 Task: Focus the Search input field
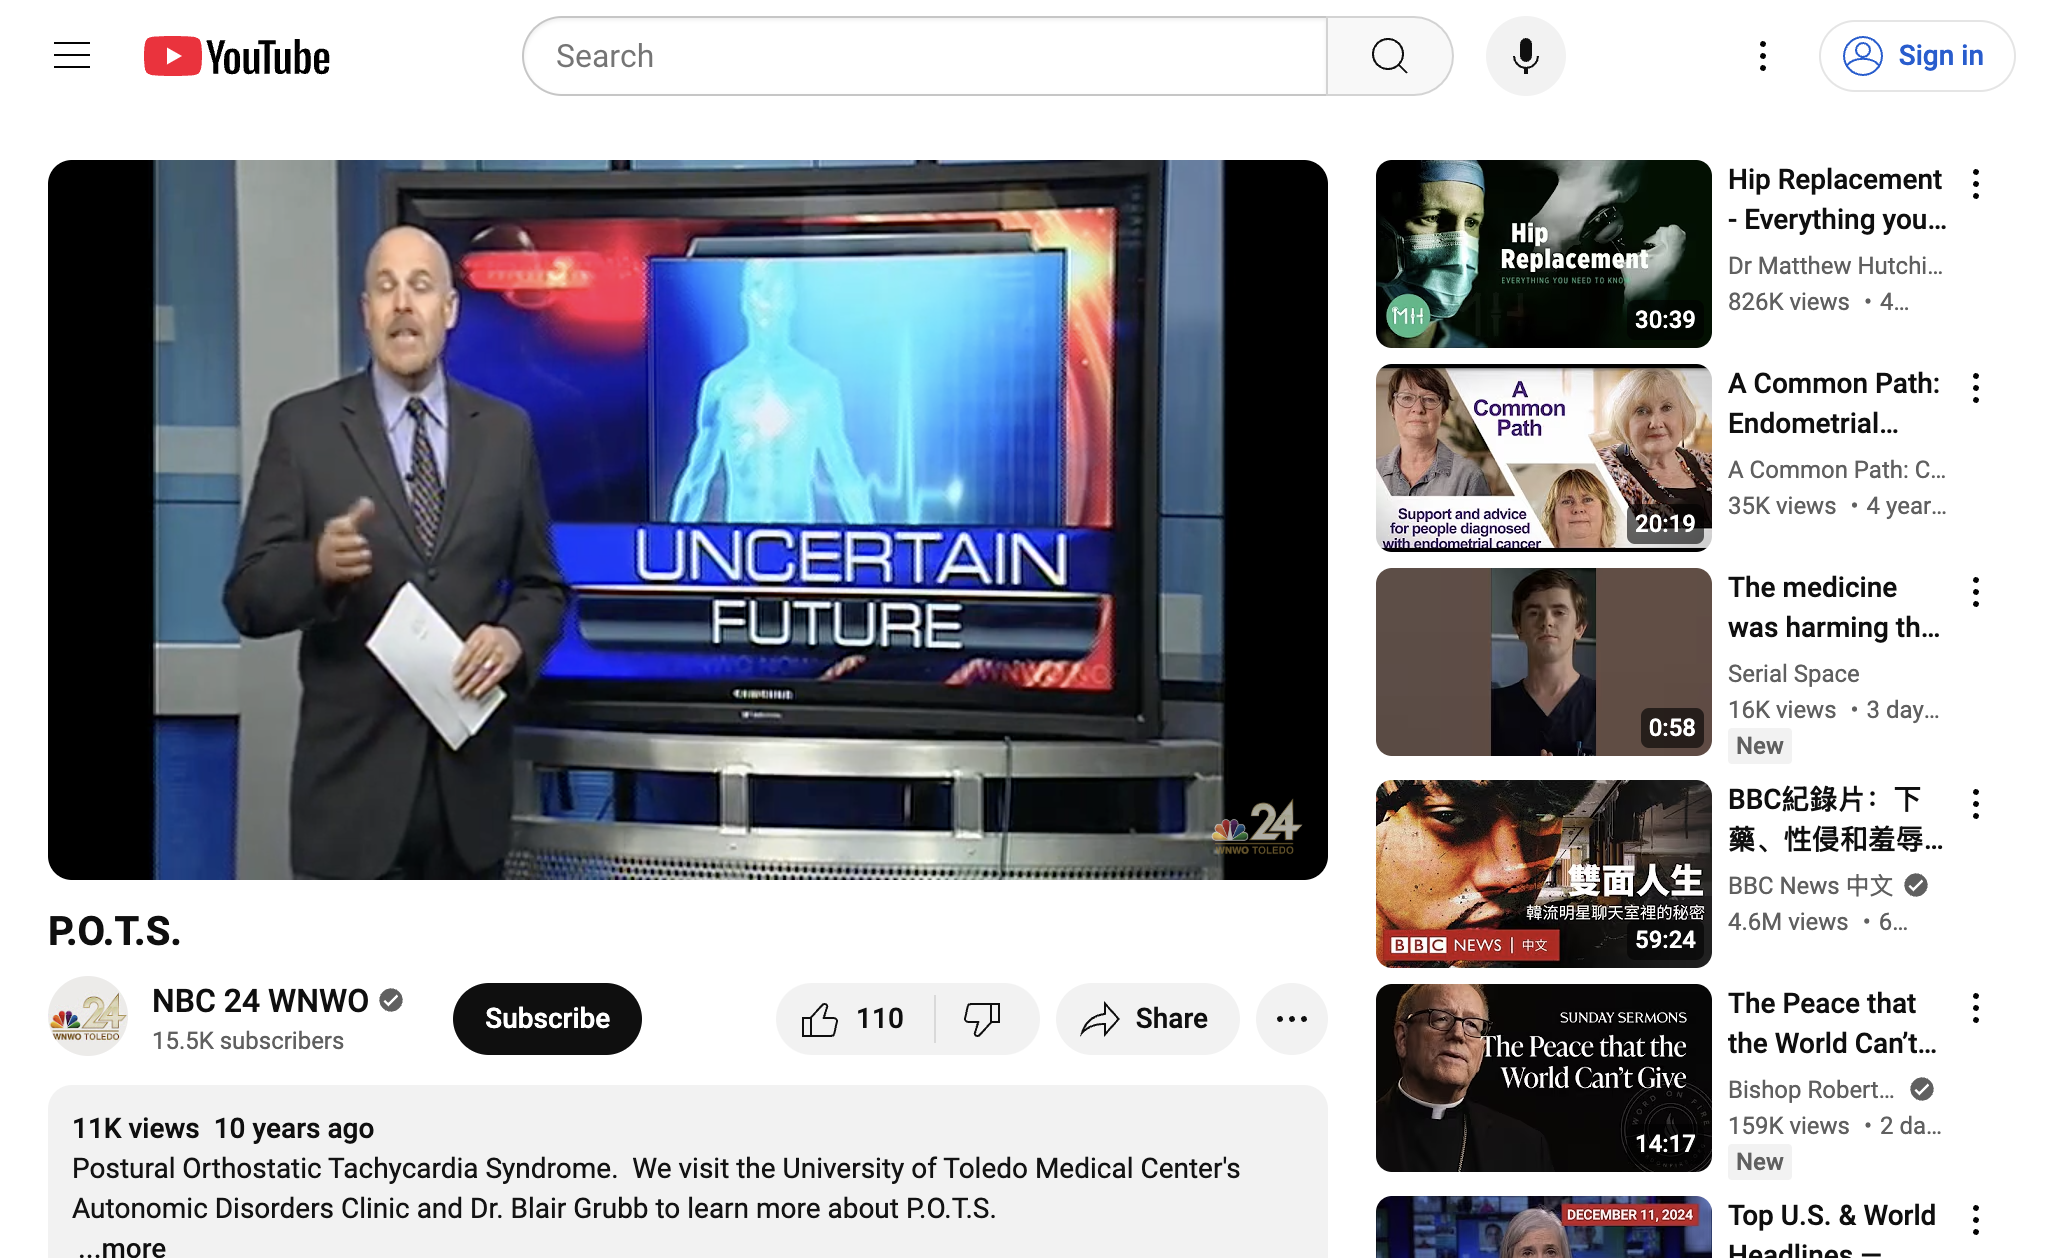click(925, 56)
